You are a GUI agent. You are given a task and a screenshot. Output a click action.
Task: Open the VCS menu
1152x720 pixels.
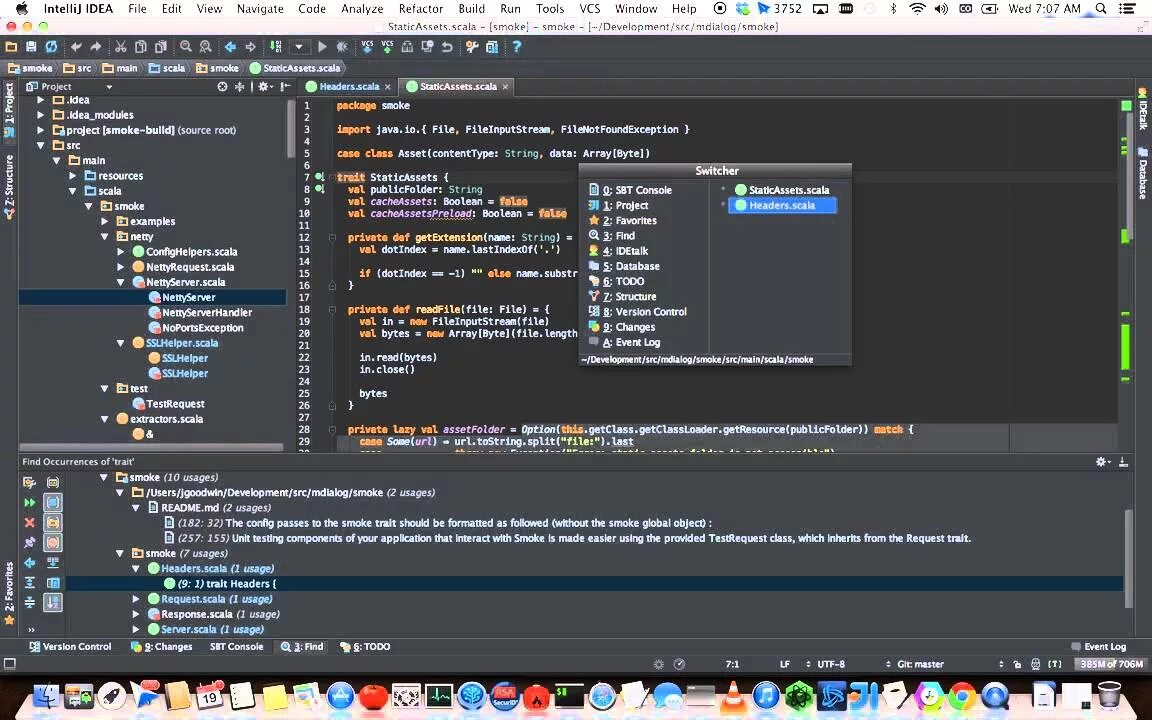pos(589,9)
